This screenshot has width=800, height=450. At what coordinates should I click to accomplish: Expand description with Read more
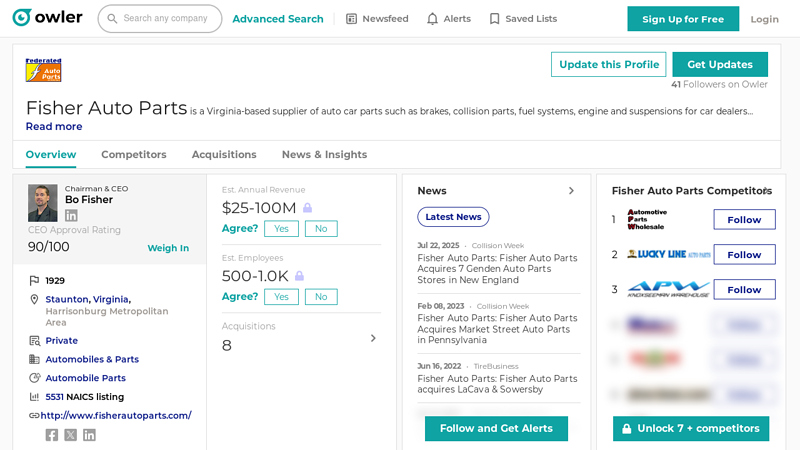[54, 127]
